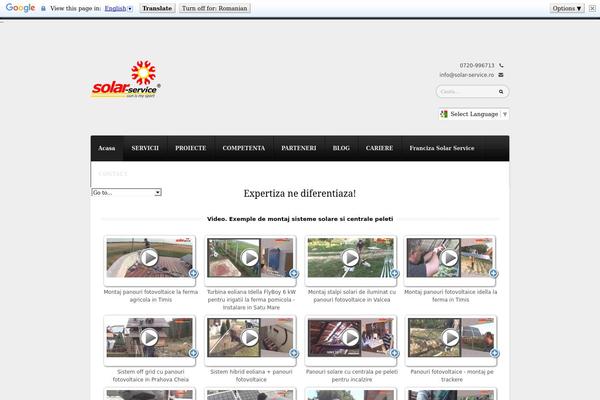Screen dimensions: 600x400
Task: Play Panouri fotovoltaice montaj pe trackere video
Action: pyautogui.click(x=450, y=338)
